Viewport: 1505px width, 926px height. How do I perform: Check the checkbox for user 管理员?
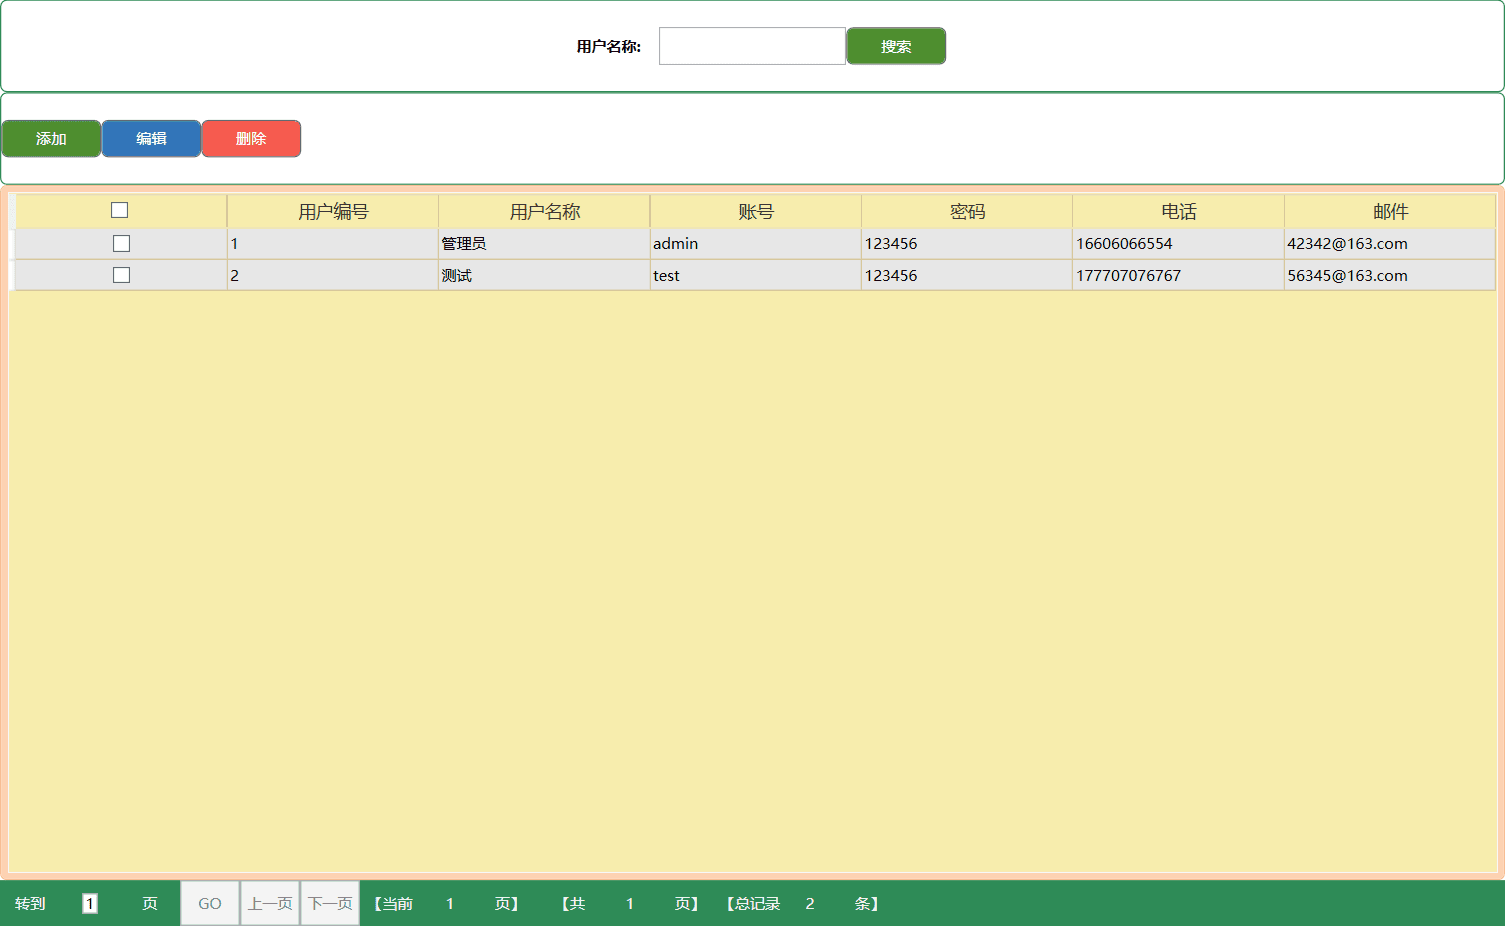tap(121, 244)
